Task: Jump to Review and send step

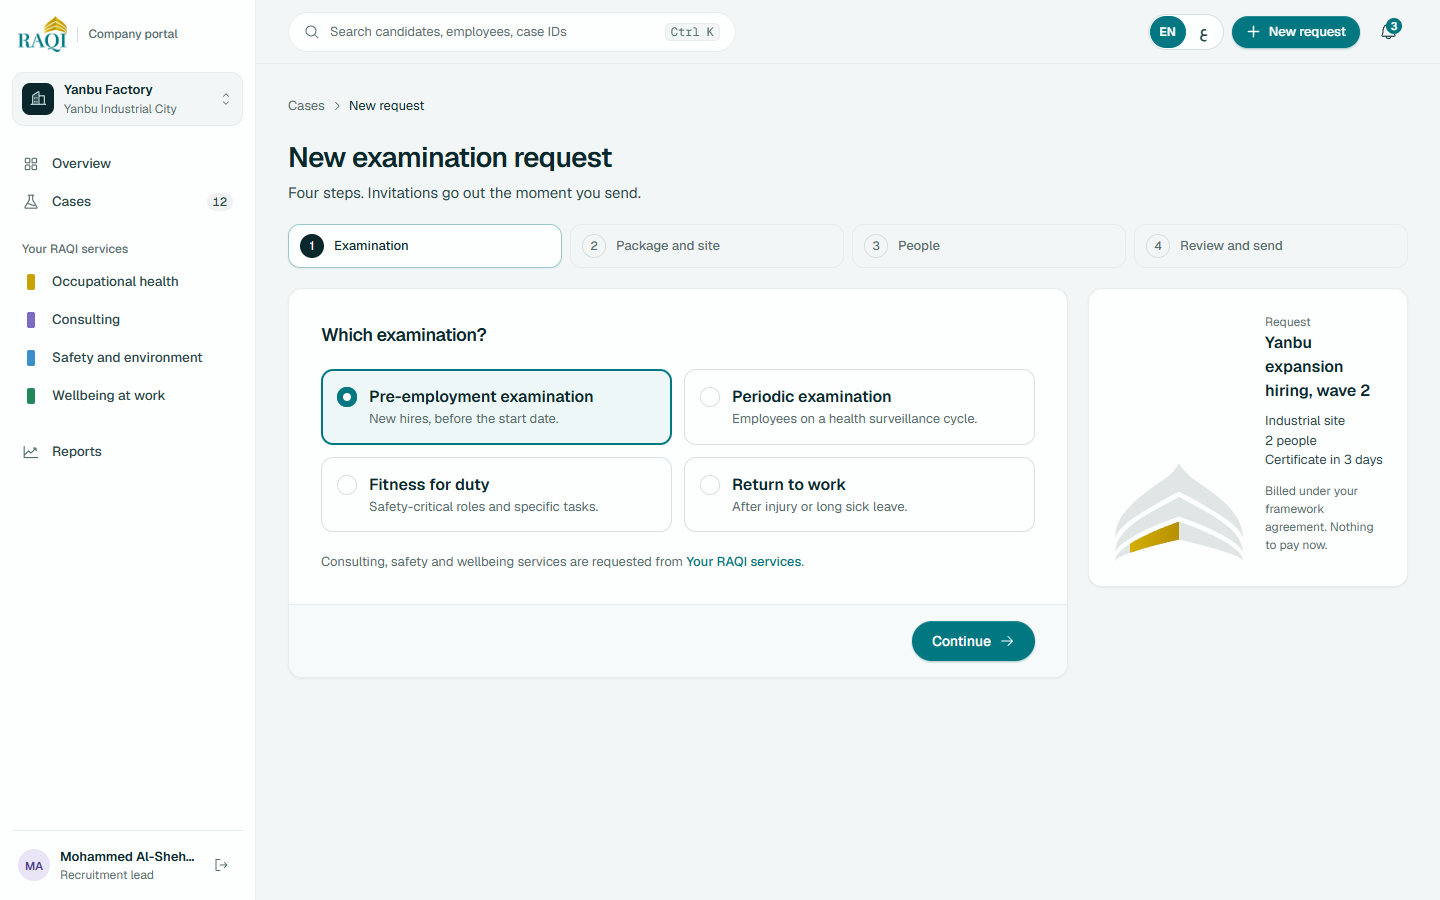Action: pos(1271,246)
